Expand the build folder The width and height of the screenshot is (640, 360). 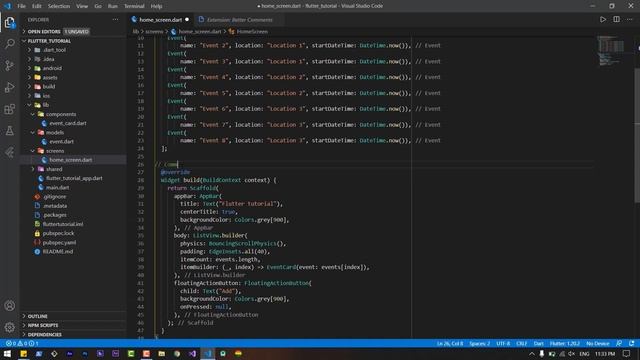pyautogui.click(x=73, y=87)
